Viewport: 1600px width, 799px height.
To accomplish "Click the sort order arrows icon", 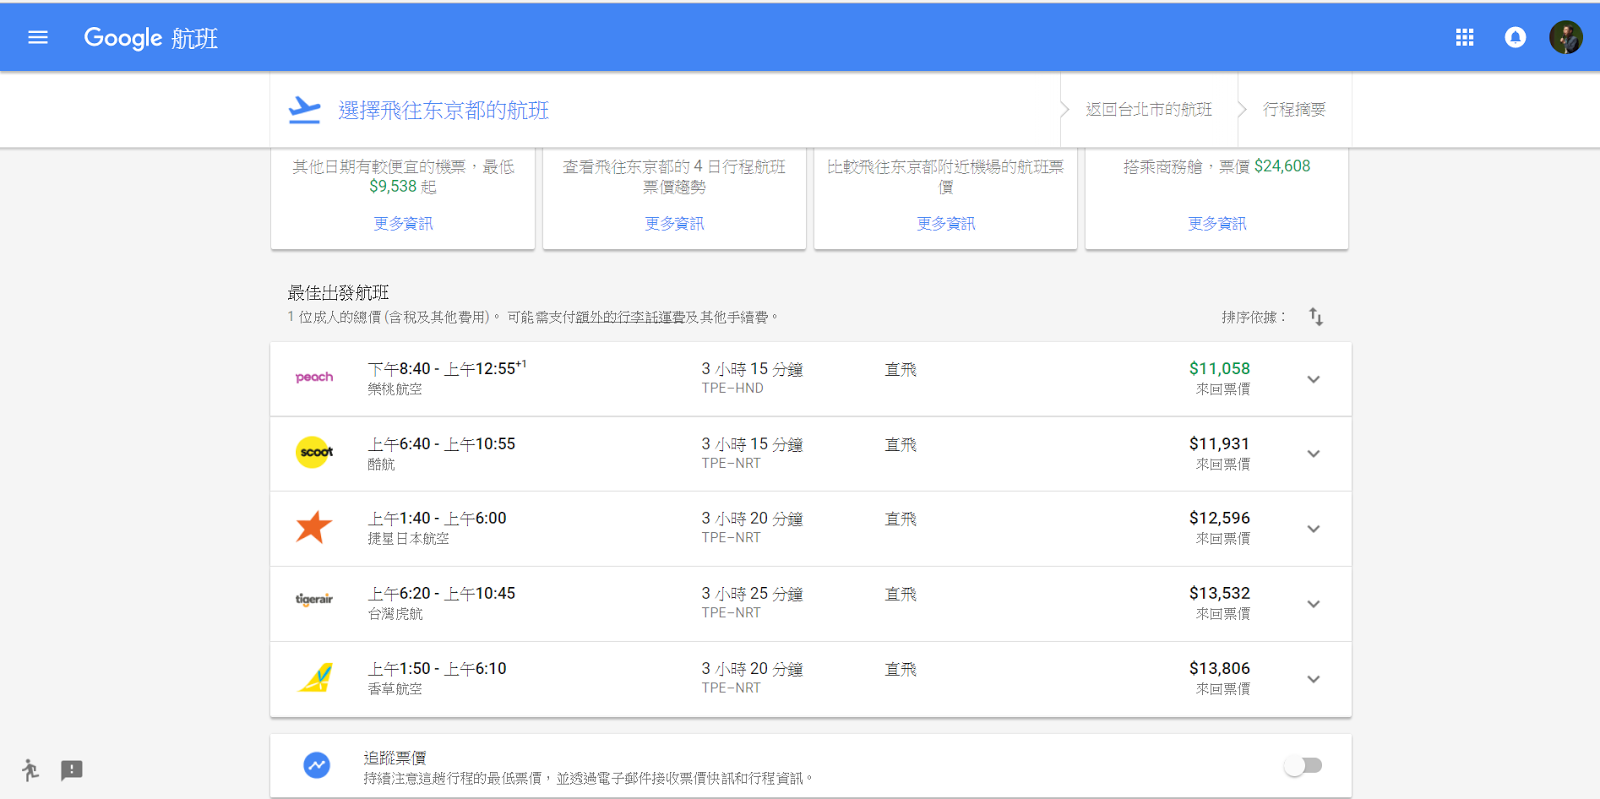I will coord(1316,317).
